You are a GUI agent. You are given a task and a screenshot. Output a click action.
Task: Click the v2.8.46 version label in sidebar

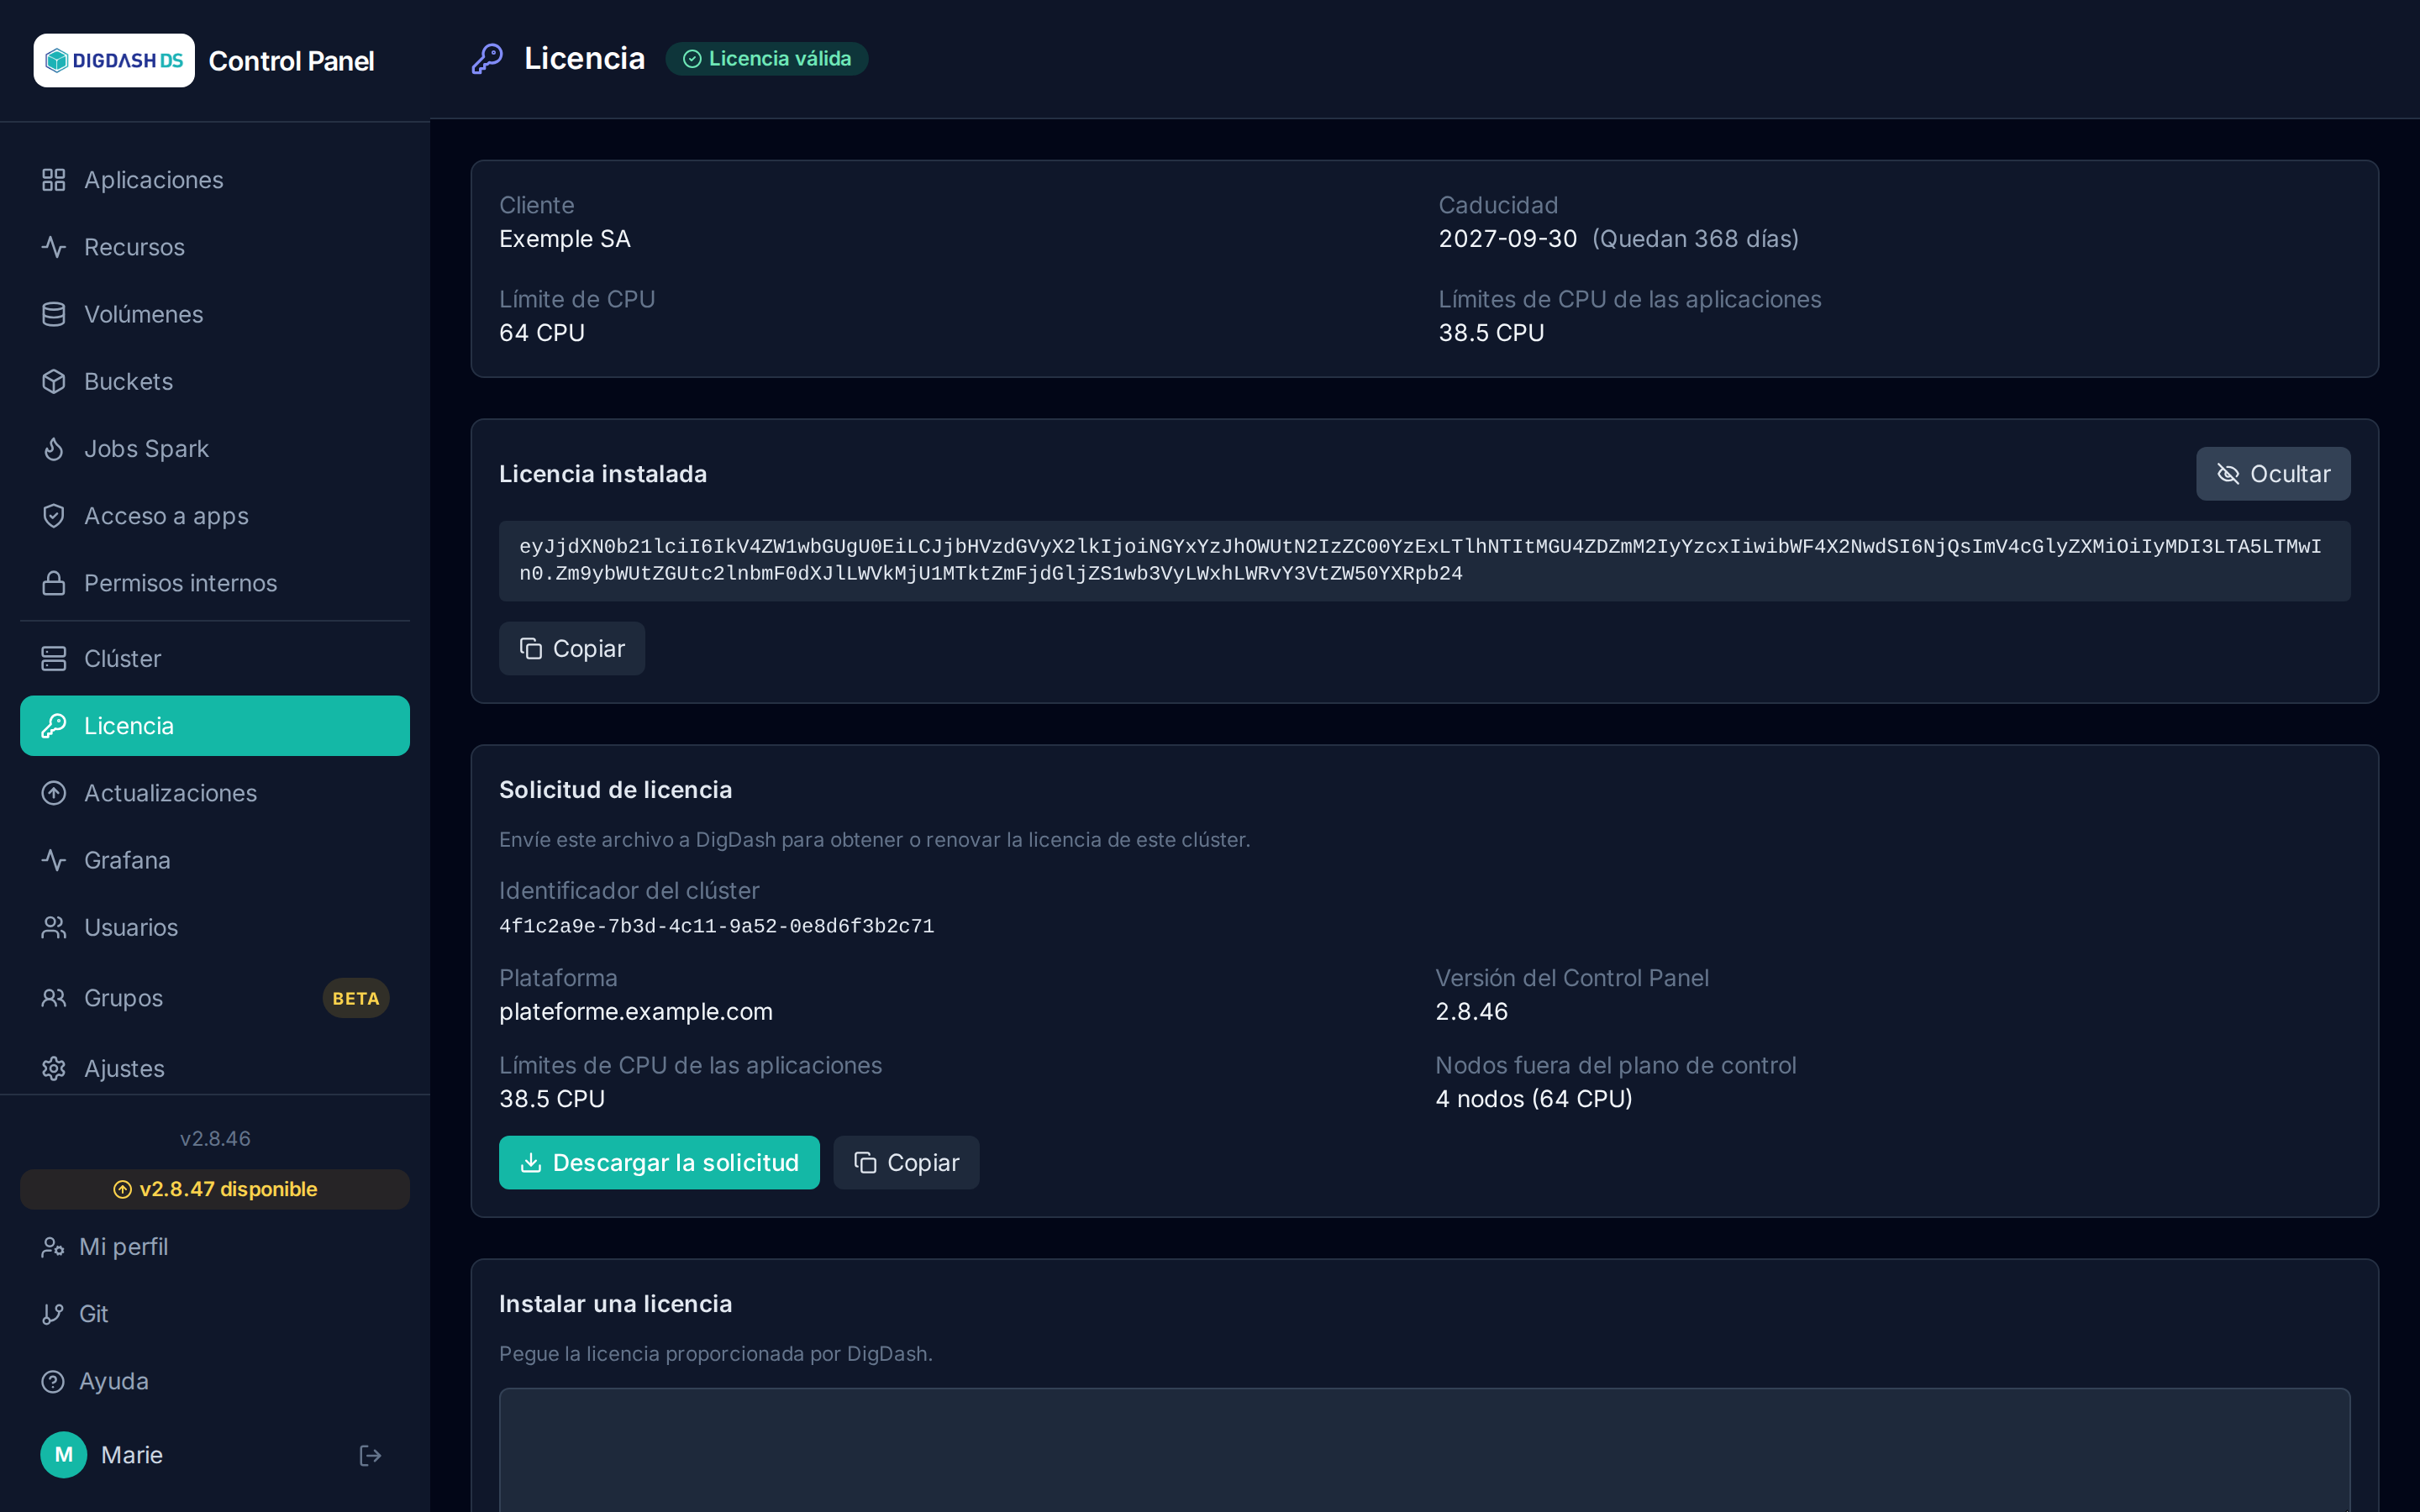click(x=215, y=1139)
